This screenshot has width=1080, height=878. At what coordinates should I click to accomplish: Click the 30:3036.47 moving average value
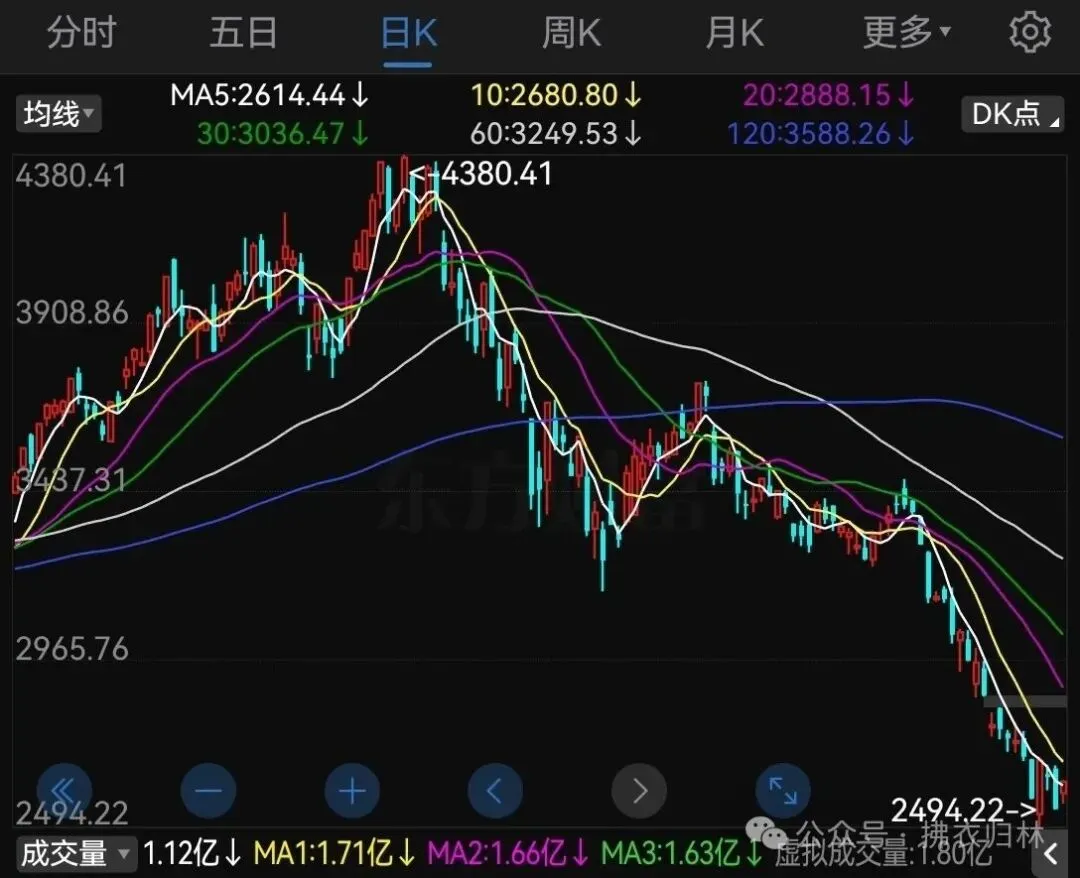pos(282,134)
